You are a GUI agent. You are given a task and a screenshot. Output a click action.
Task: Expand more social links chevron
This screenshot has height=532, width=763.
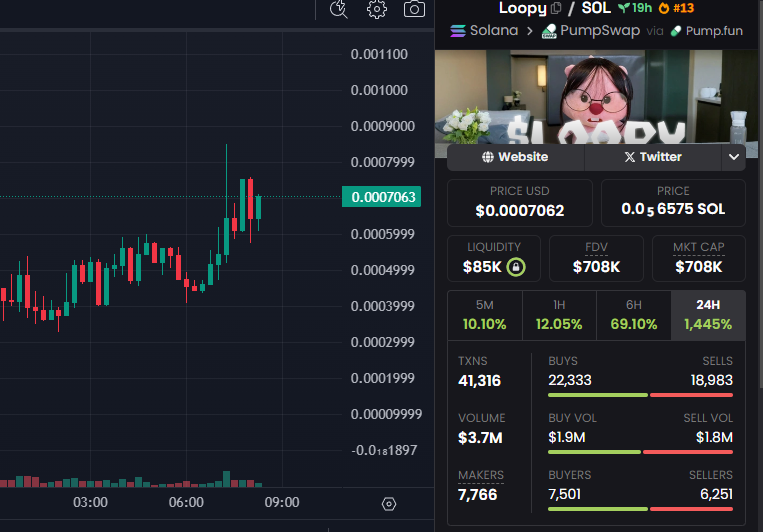(x=734, y=157)
